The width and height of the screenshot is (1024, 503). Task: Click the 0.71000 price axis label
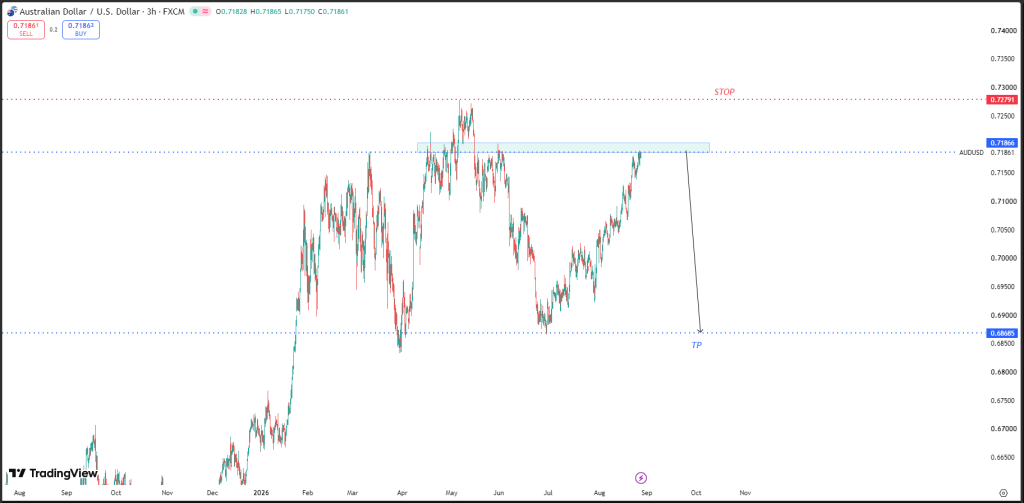pyautogui.click(x=1003, y=201)
